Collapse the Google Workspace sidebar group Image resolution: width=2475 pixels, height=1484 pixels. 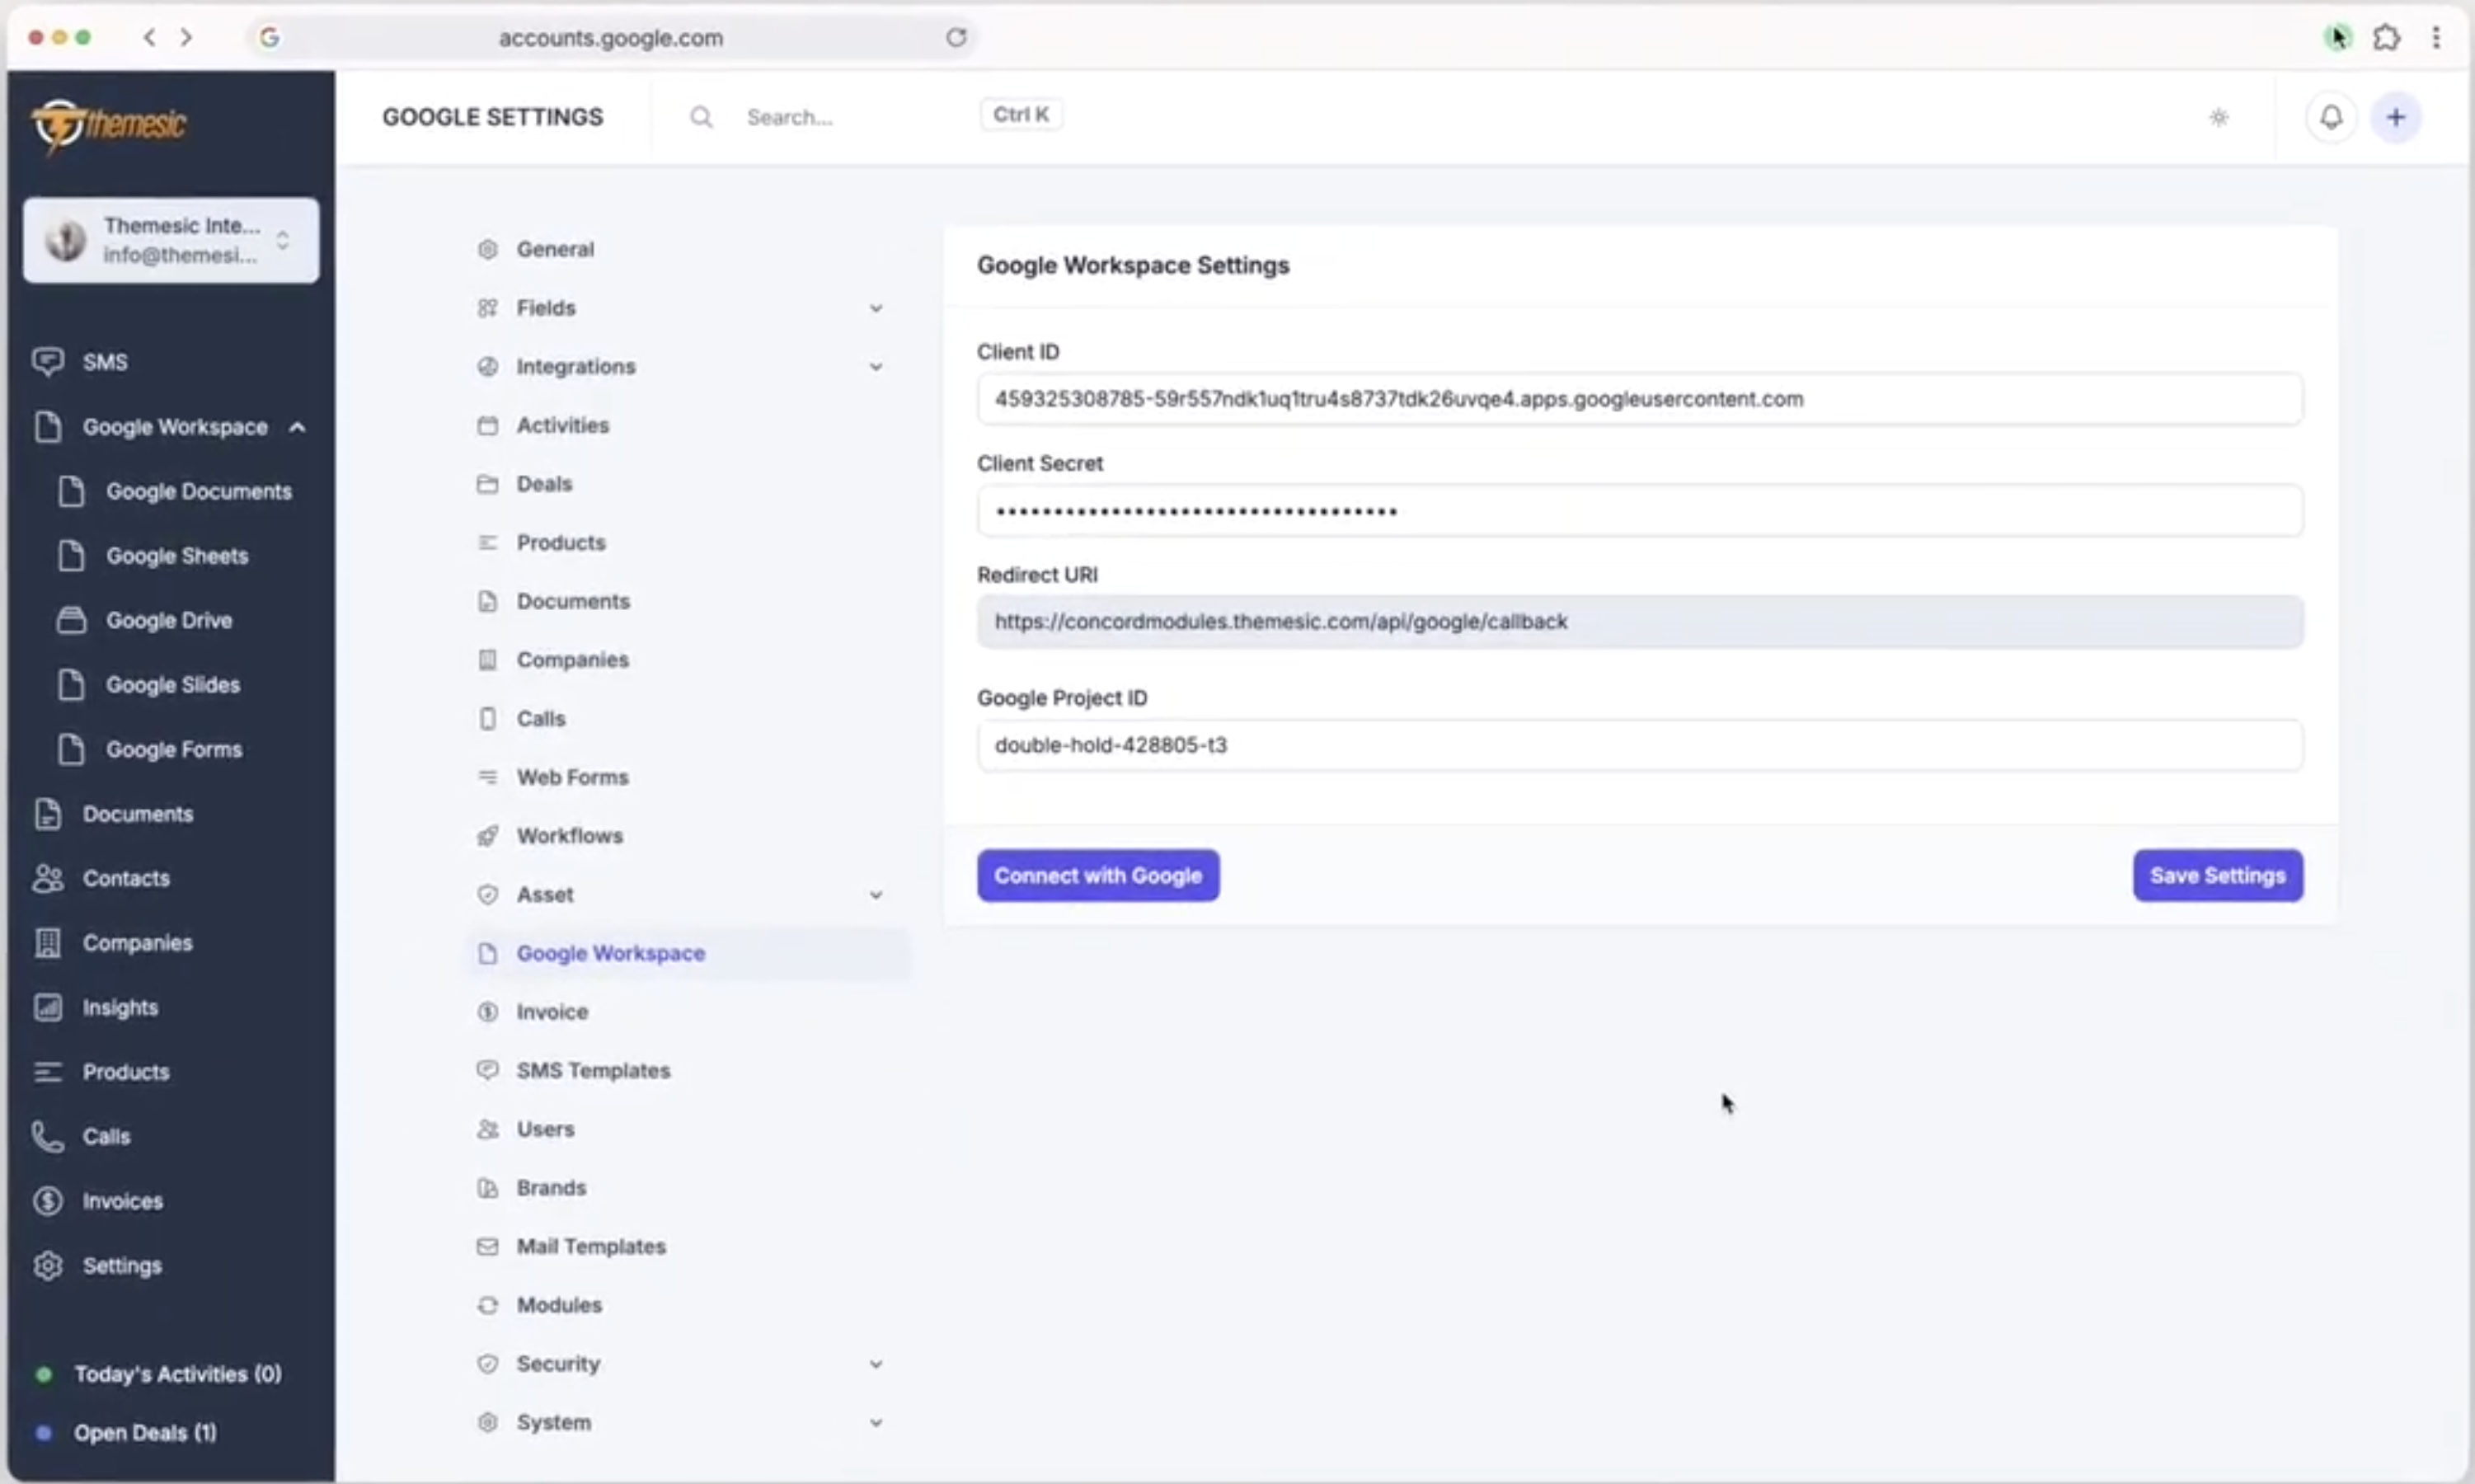(x=297, y=427)
